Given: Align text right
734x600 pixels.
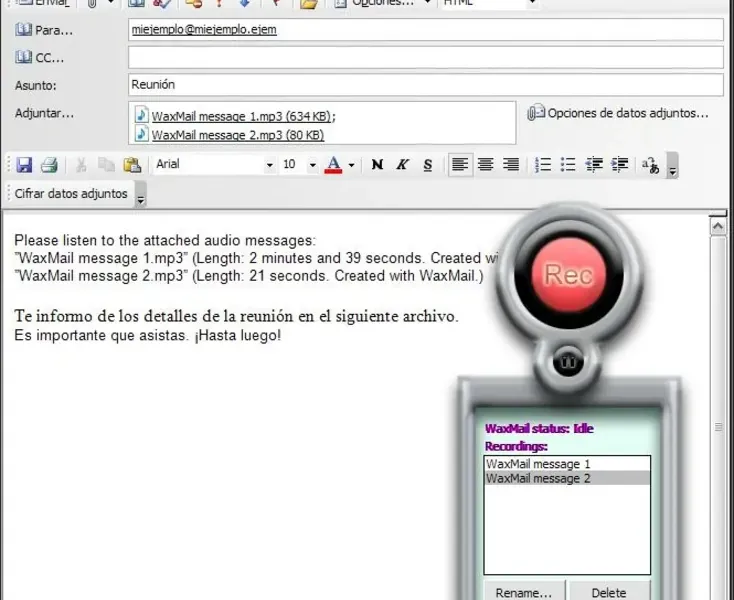Looking at the screenshot, I should [x=511, y=165].
